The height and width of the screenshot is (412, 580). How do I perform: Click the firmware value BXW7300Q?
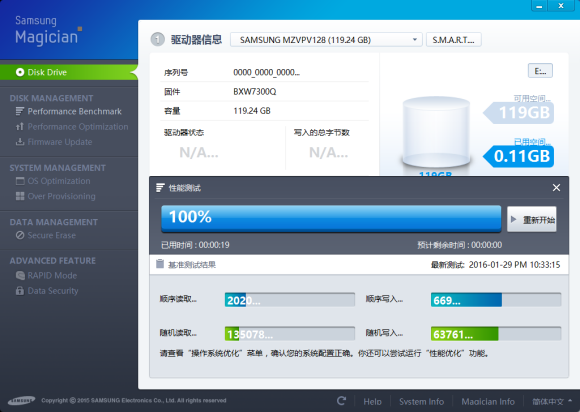(x=254, y=91)
